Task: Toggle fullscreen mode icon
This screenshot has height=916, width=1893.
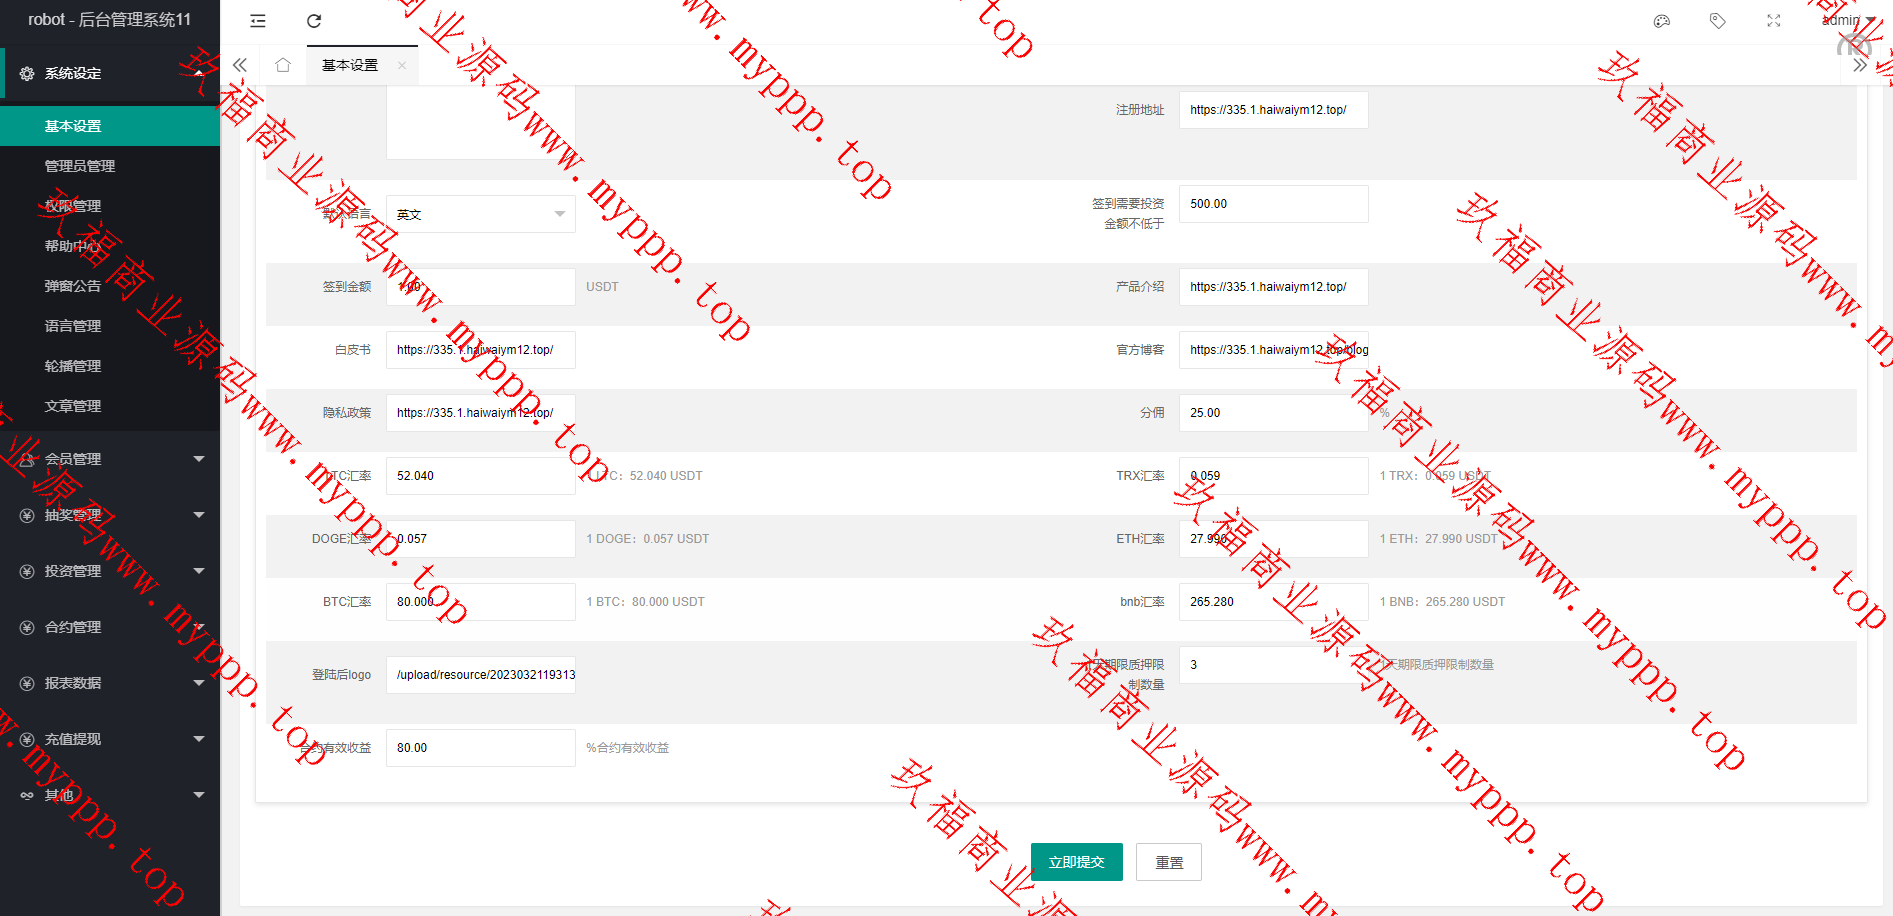Action: [x=1774, y=21]
